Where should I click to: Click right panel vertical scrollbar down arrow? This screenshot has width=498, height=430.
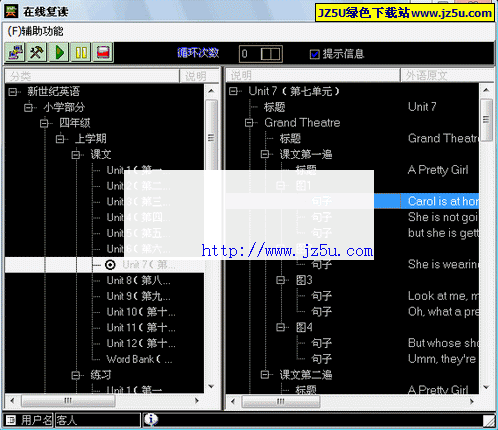(486, 387)
